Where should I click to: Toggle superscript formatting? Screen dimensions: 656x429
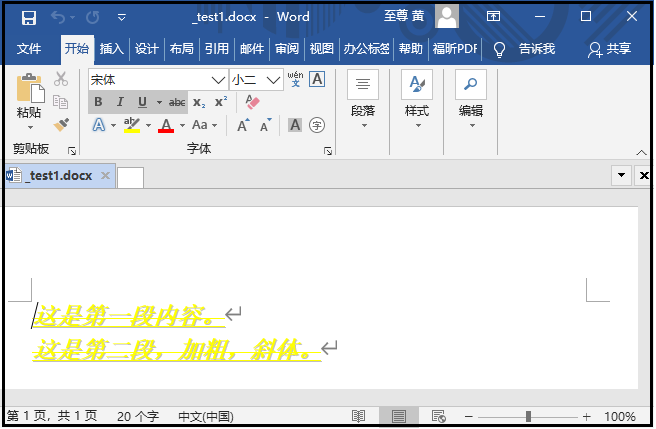tap(221, 102)
